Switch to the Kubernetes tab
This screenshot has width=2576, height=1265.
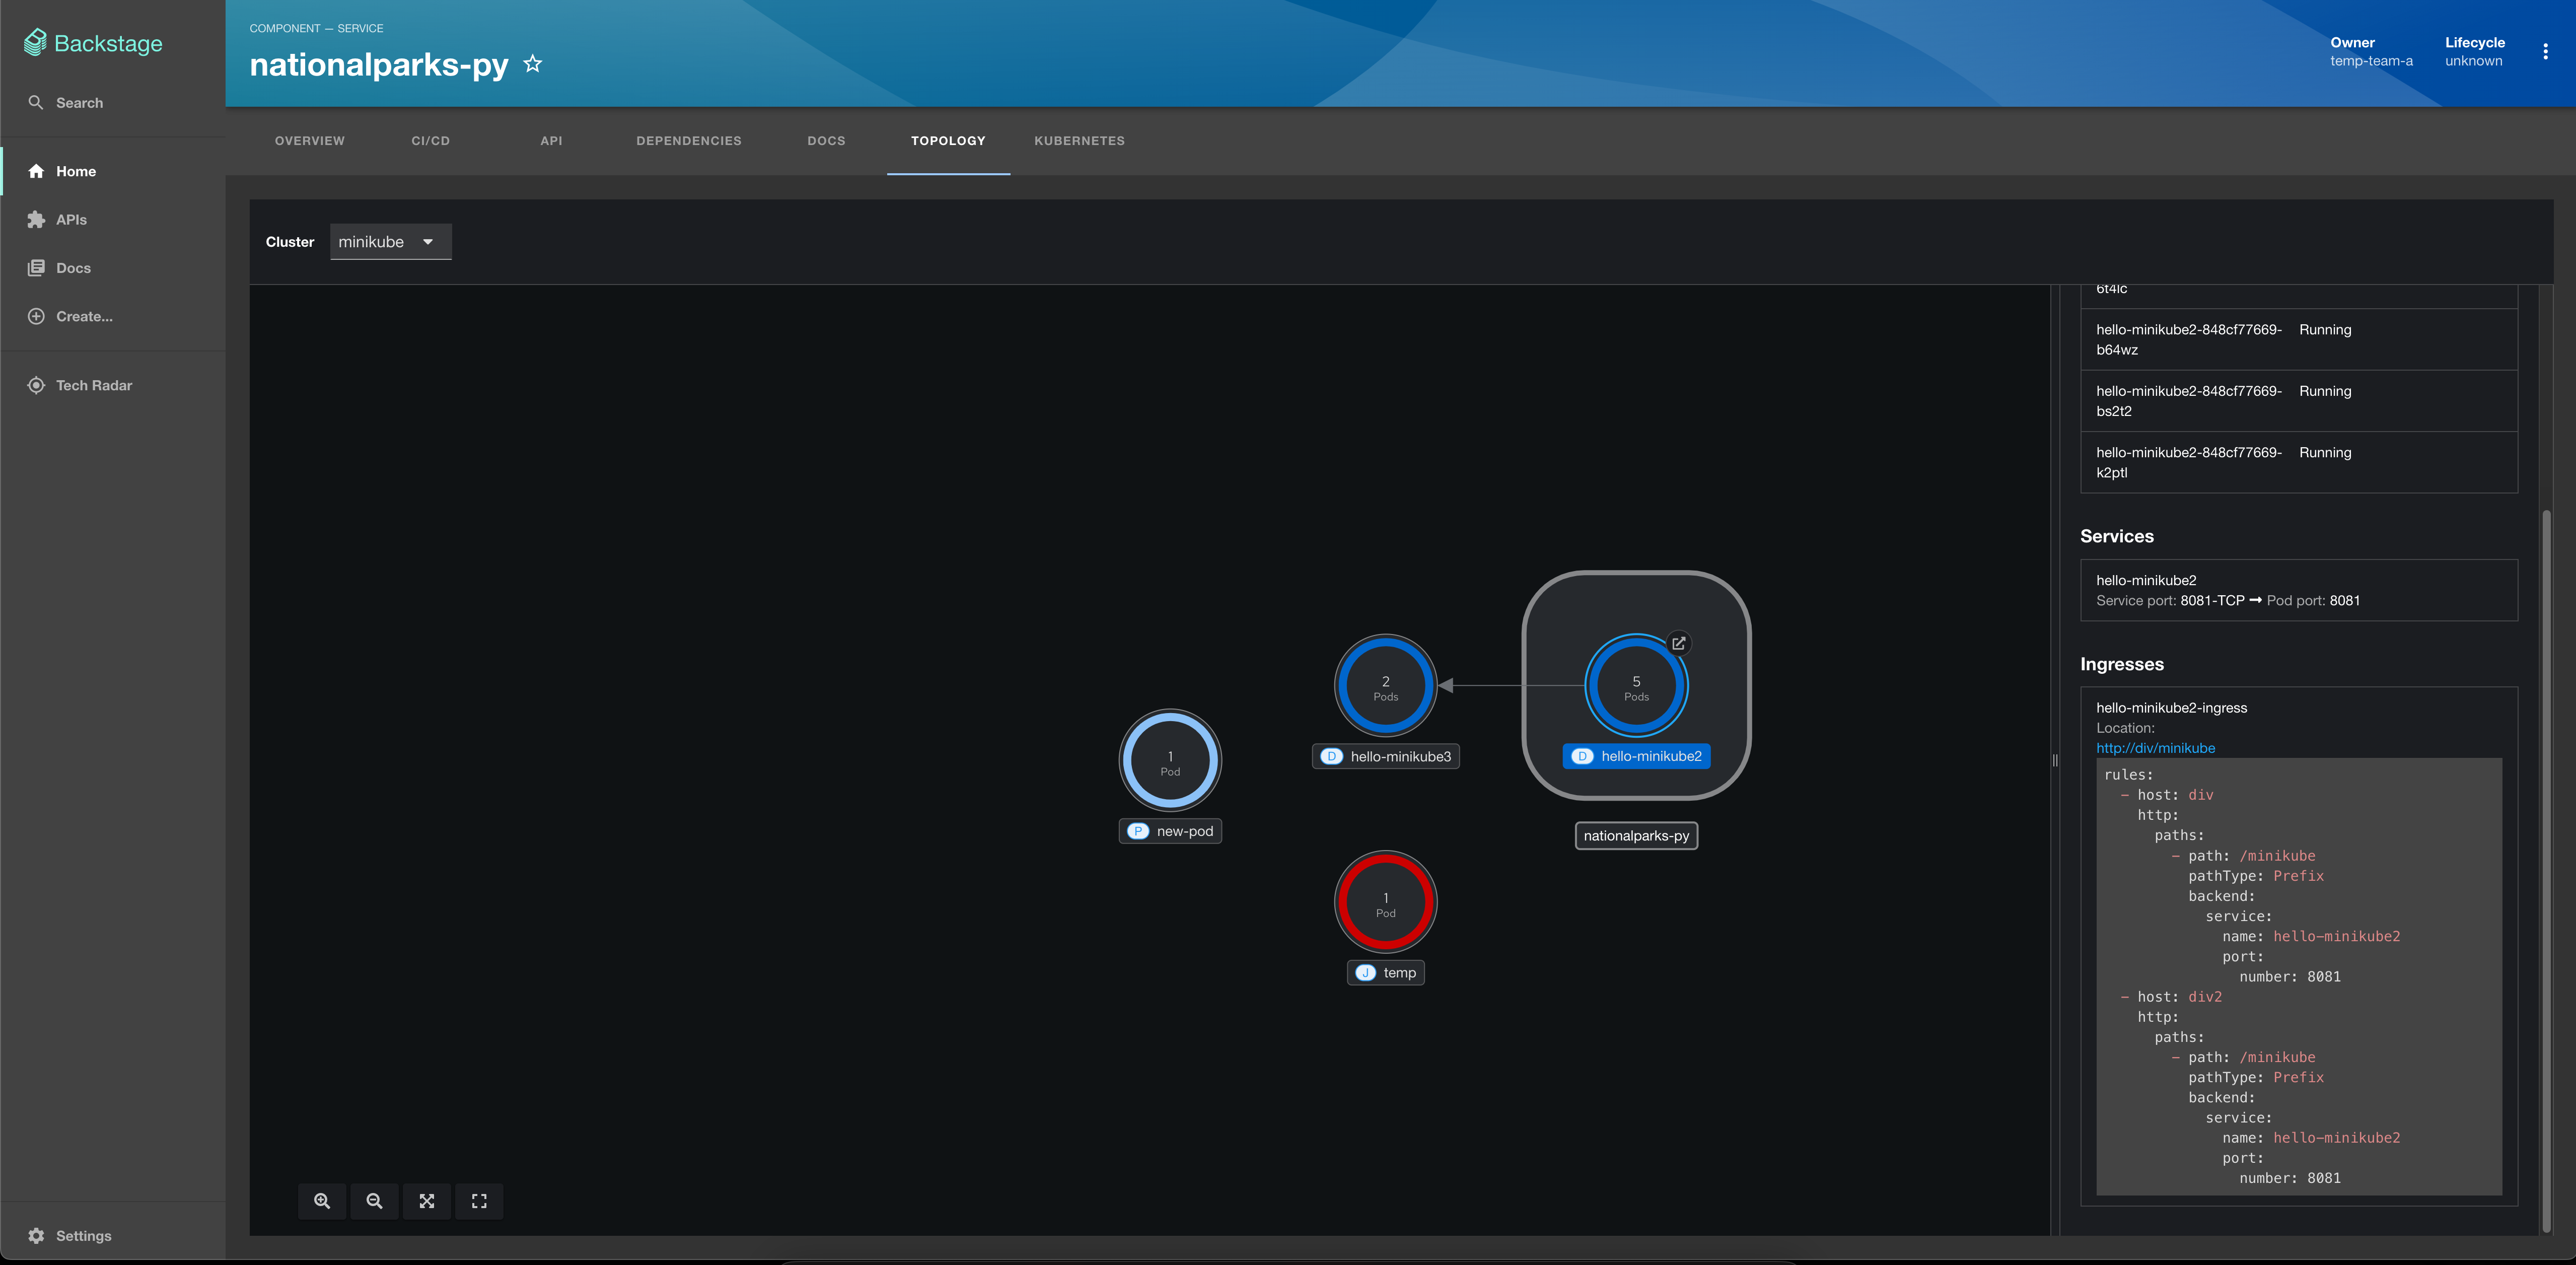(x=1079, y=141)
